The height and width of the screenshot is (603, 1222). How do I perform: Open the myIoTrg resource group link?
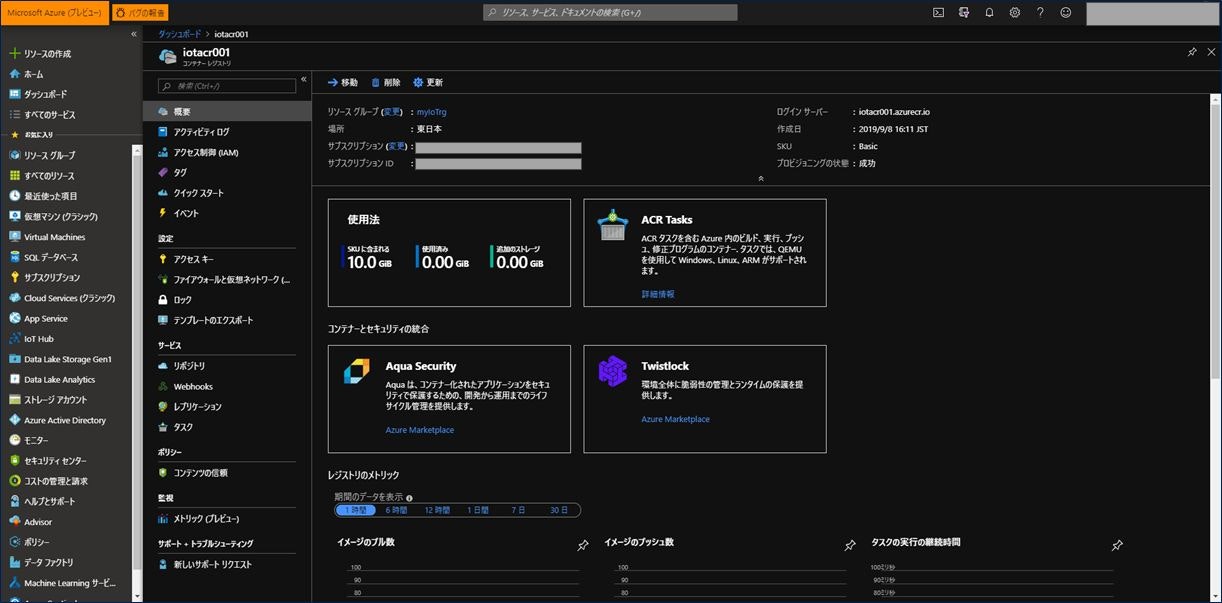pos(432,112)
